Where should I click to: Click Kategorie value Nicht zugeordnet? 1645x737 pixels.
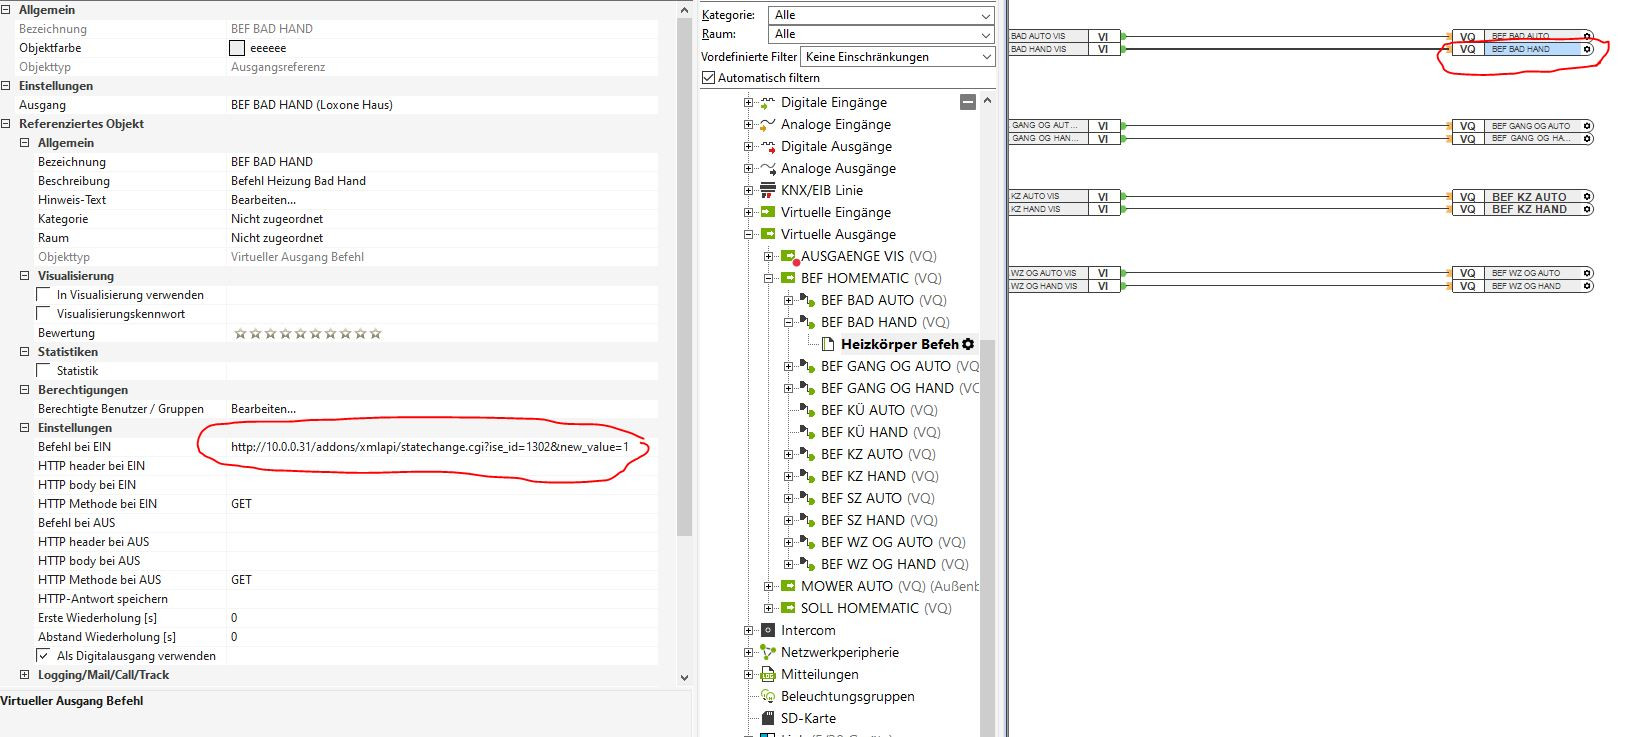point(277,219)
